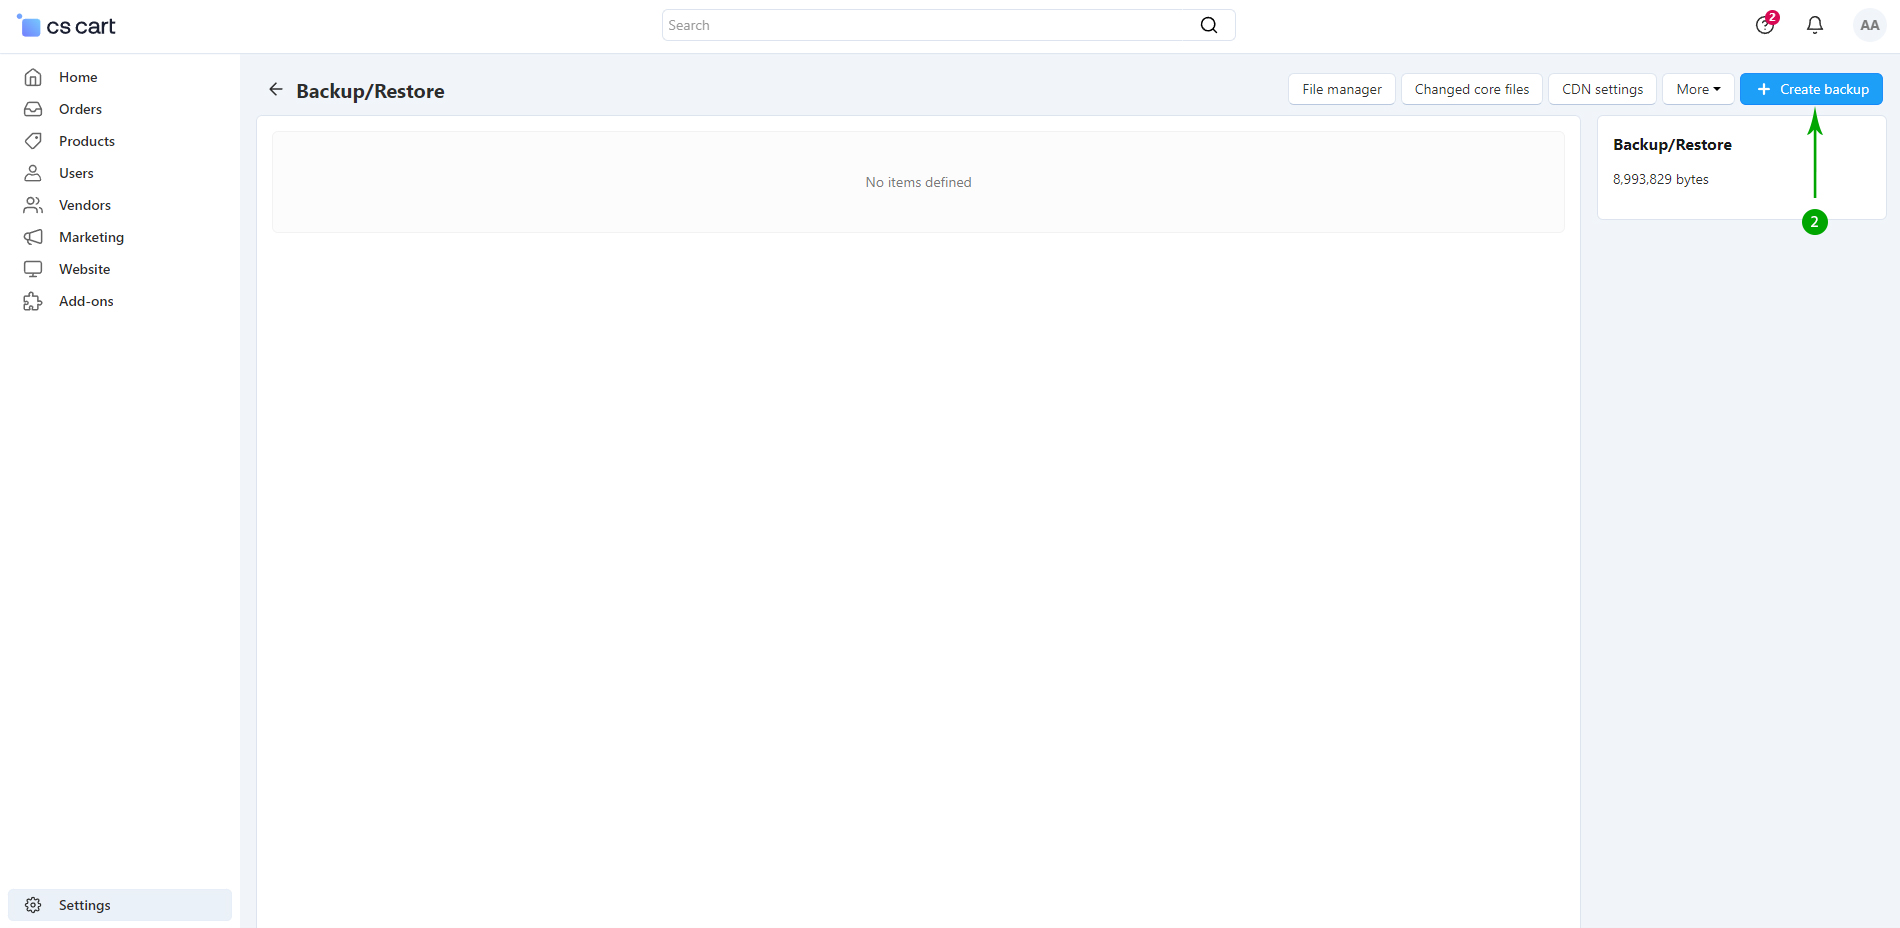Open the quick-start icon with red badge
Viewport: 1900px width, 928px height.
1765,25
